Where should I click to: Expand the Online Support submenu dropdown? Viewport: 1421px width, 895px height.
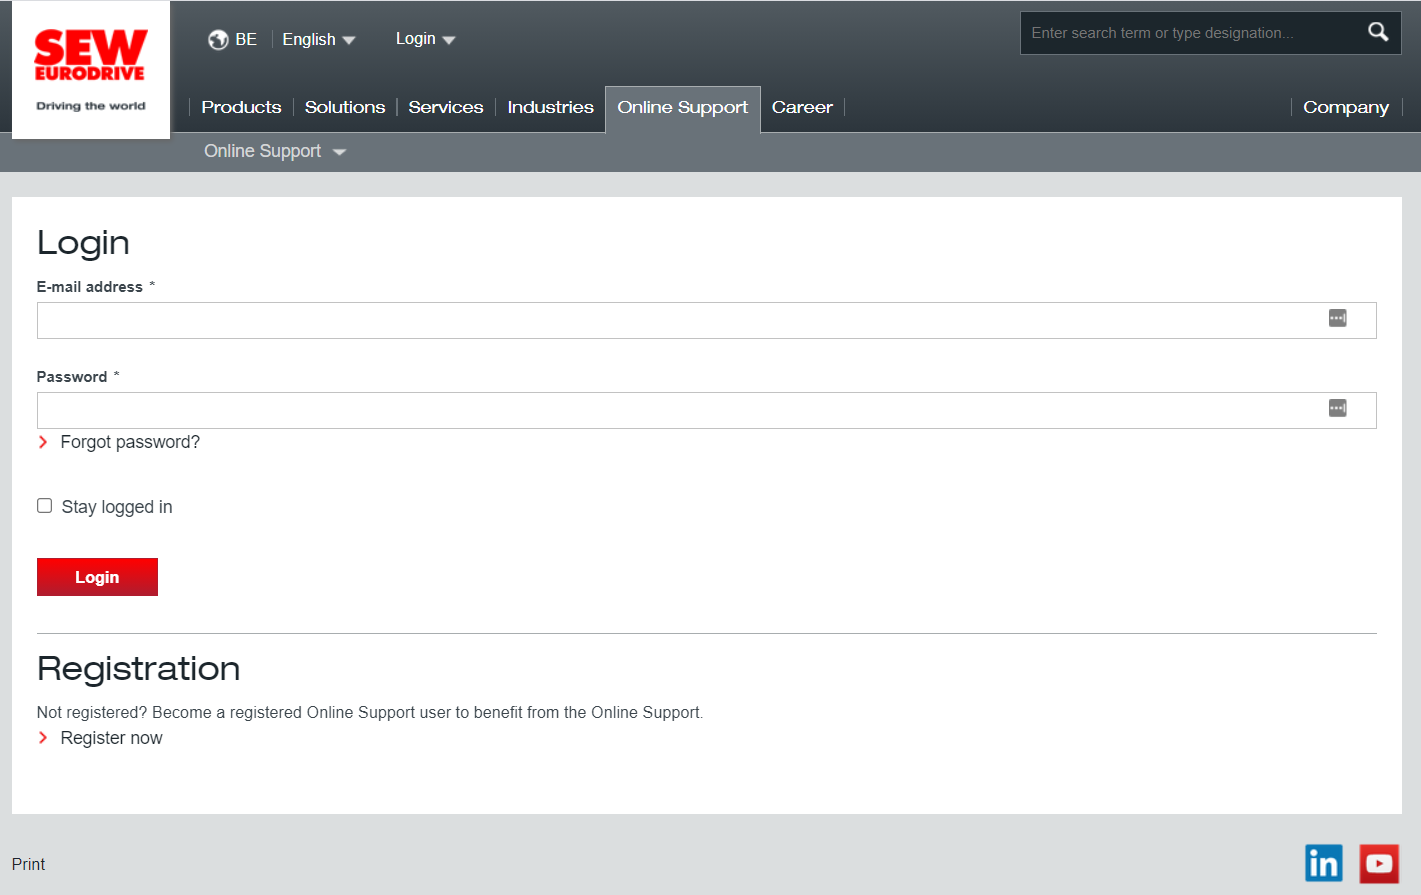point(275,151)
